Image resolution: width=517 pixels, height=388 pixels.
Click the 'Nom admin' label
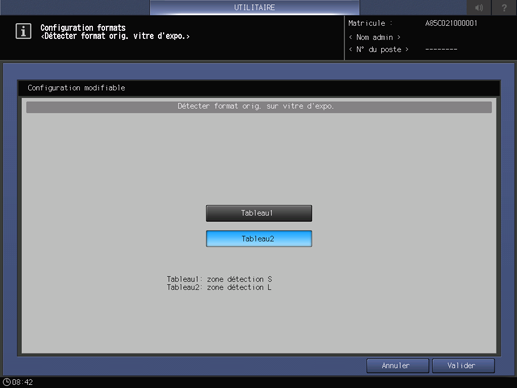coord(375,37)
